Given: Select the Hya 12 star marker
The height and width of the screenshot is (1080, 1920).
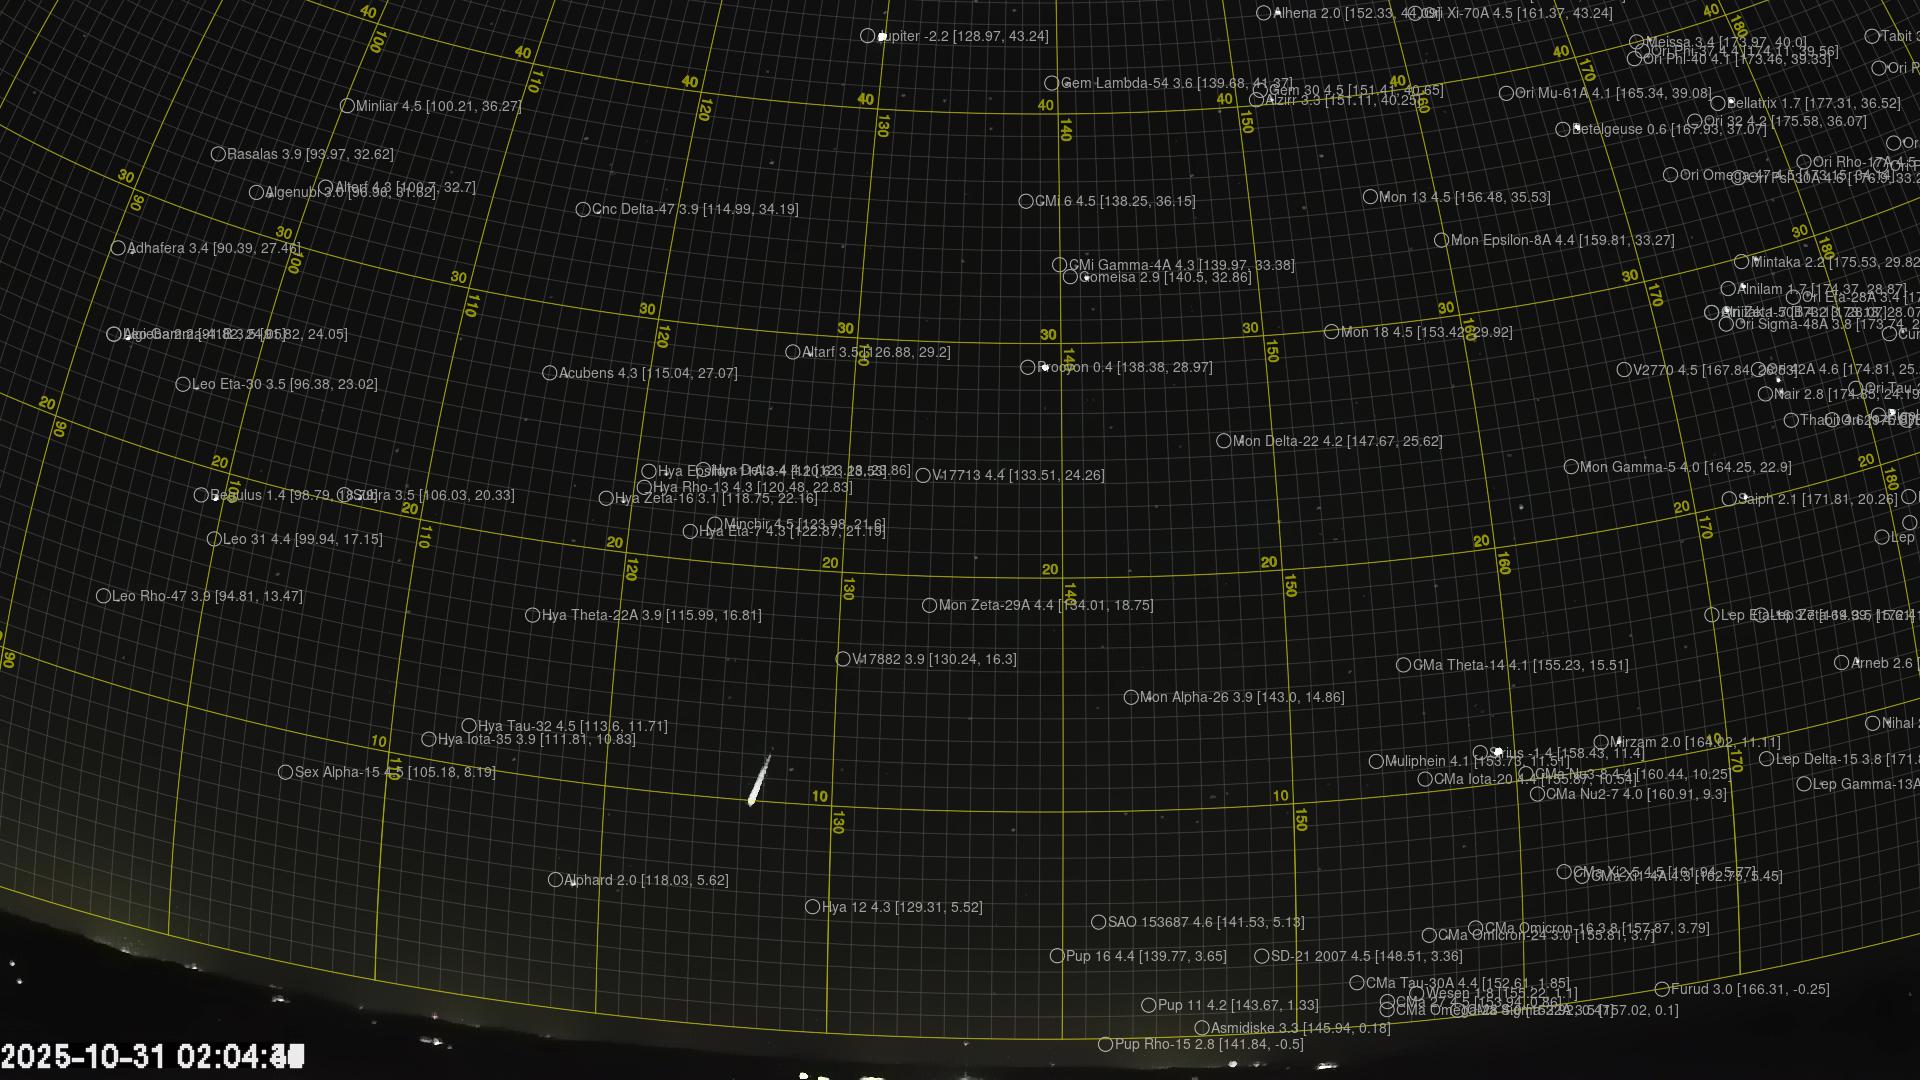Looking at the screenshot, I should pos(812,907).
